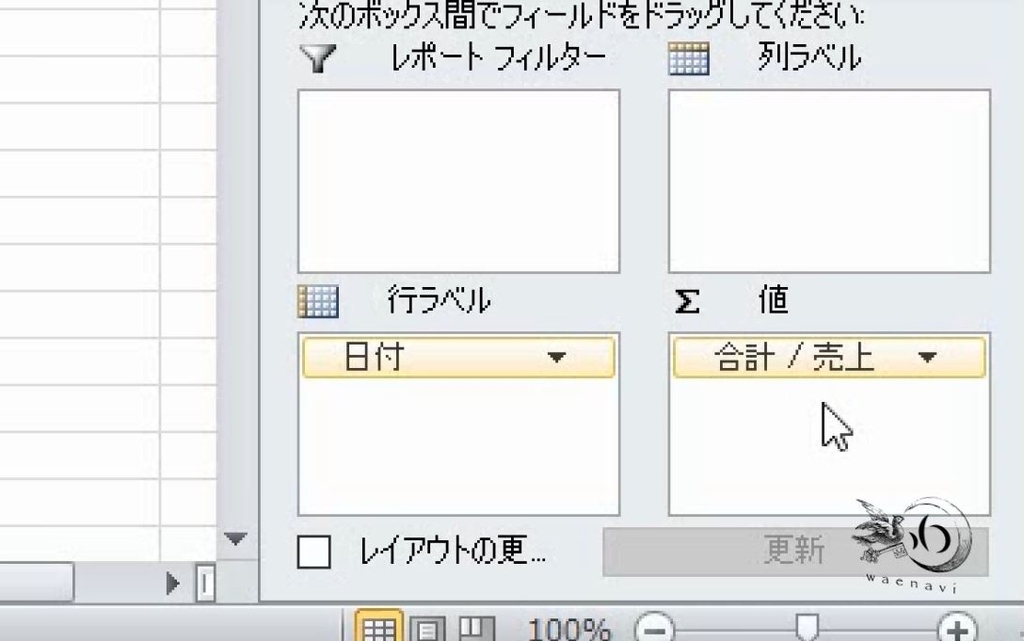Open dropdown arrow of 日付 field
1024x641 pixels.
point(556,357)
